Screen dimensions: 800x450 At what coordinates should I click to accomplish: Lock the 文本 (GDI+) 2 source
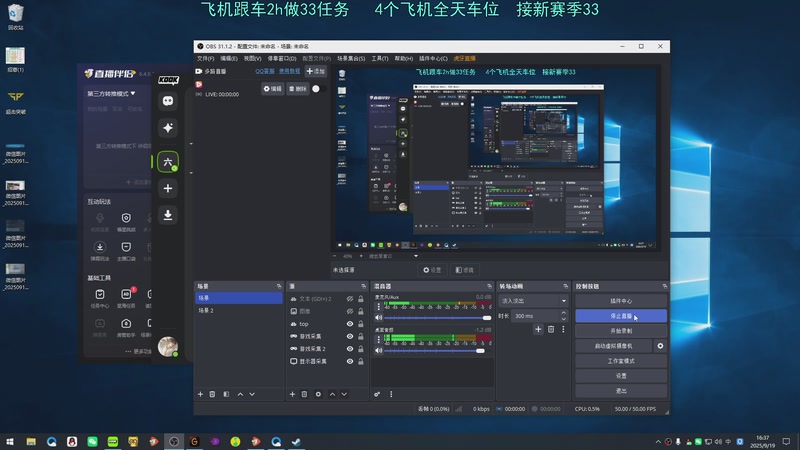[361, 299]
